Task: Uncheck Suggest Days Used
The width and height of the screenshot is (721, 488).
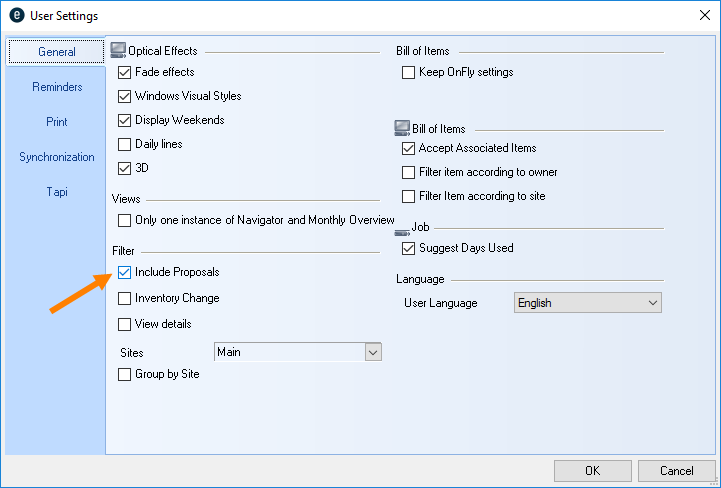Action: click(x=408, y=248)
